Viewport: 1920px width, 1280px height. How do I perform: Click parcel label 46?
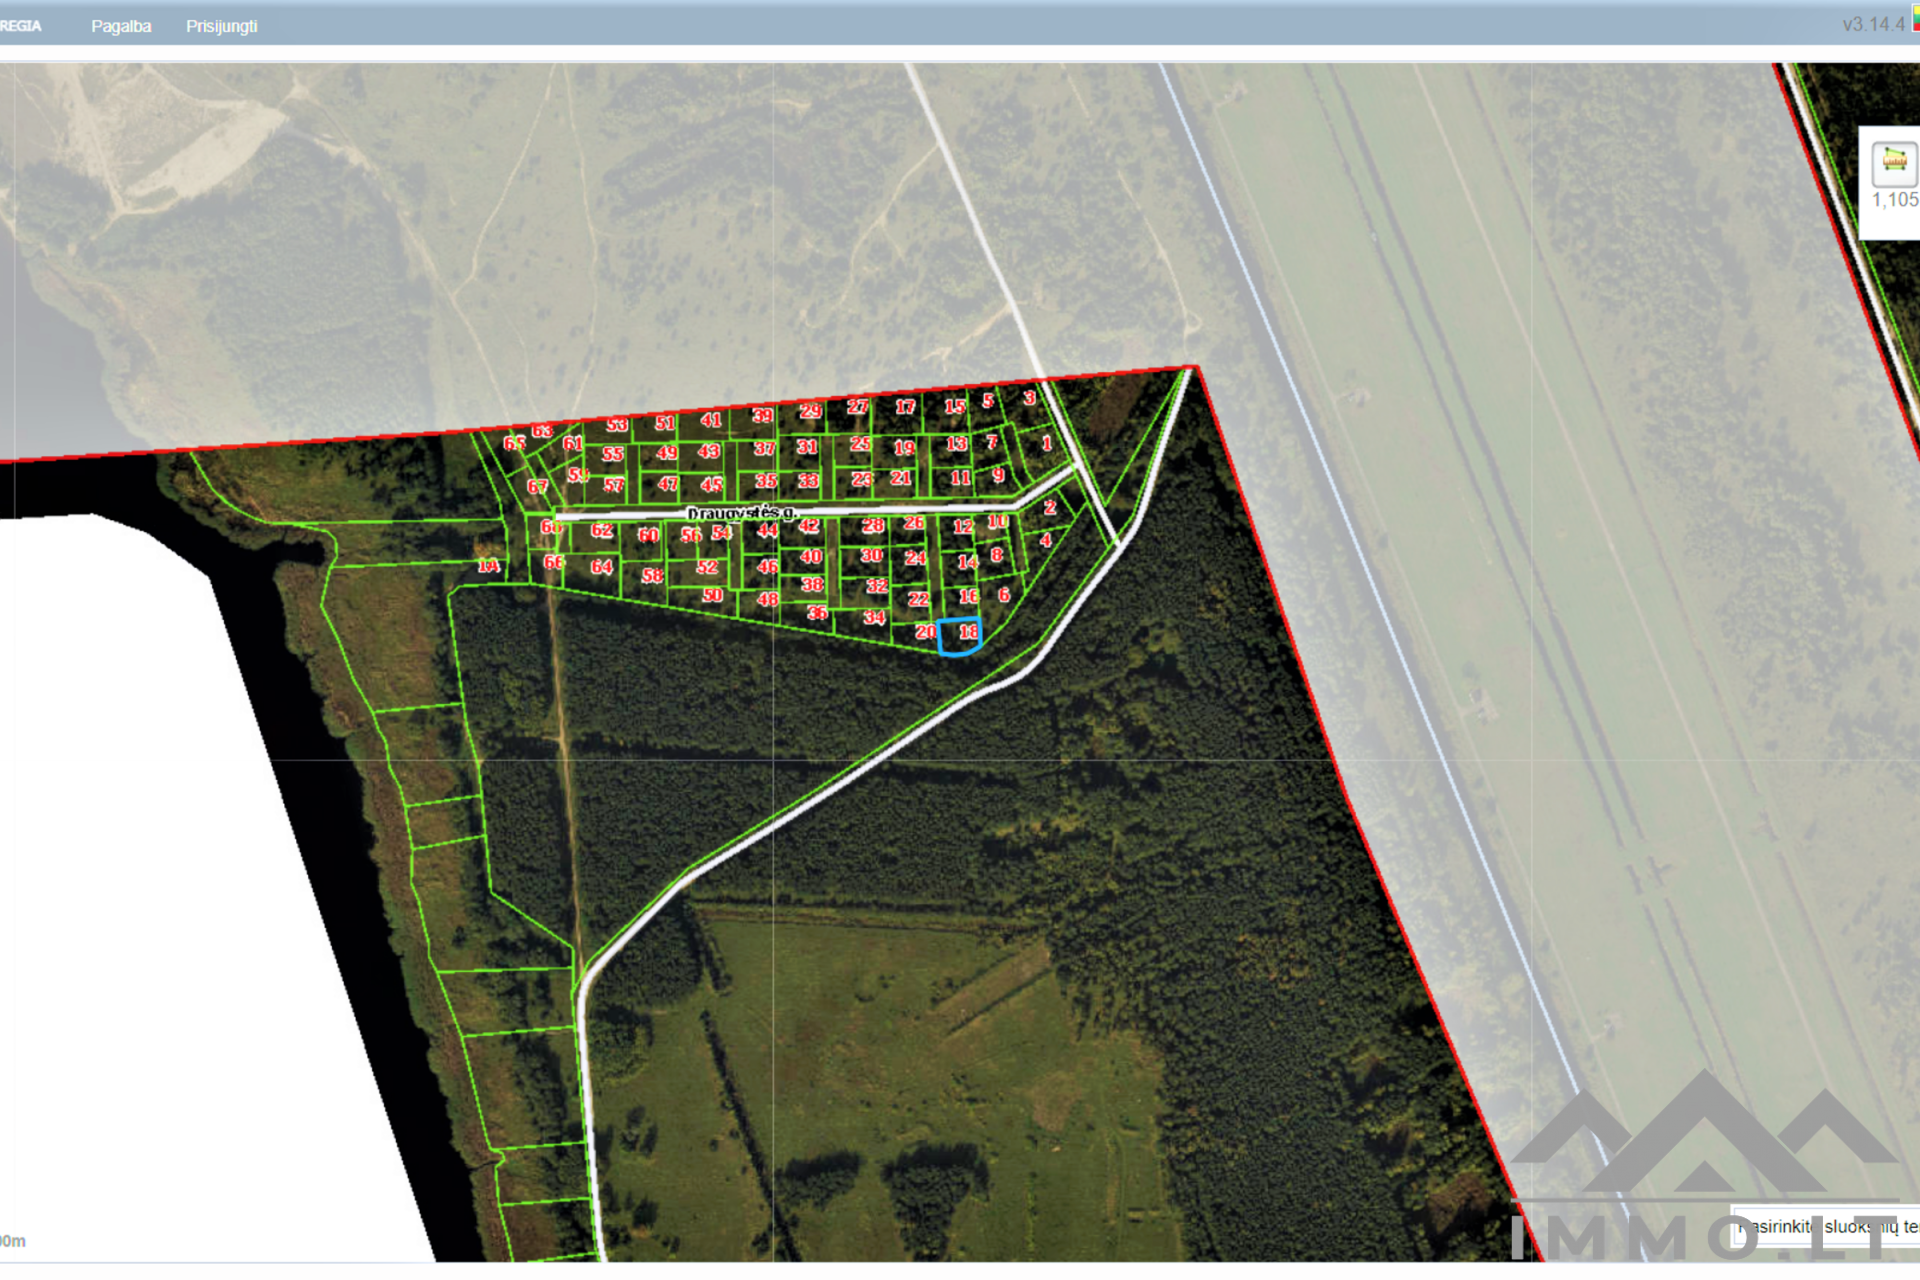pos(768,566)
